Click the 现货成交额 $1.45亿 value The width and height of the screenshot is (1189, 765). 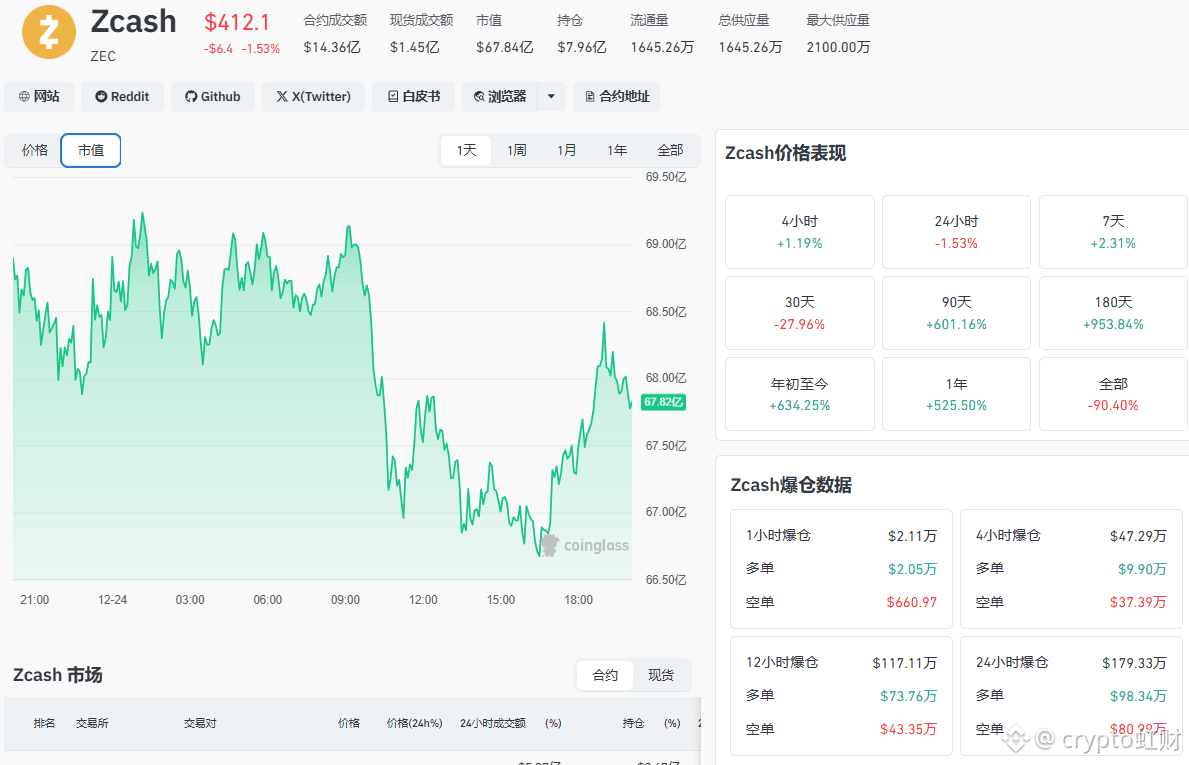tap(414, 47)
